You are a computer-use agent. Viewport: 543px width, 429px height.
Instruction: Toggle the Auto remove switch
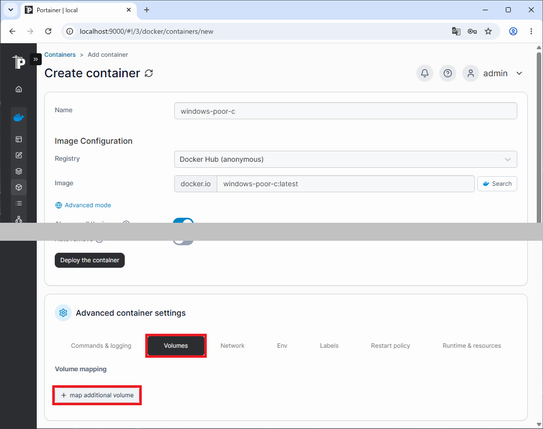point(183,242)
